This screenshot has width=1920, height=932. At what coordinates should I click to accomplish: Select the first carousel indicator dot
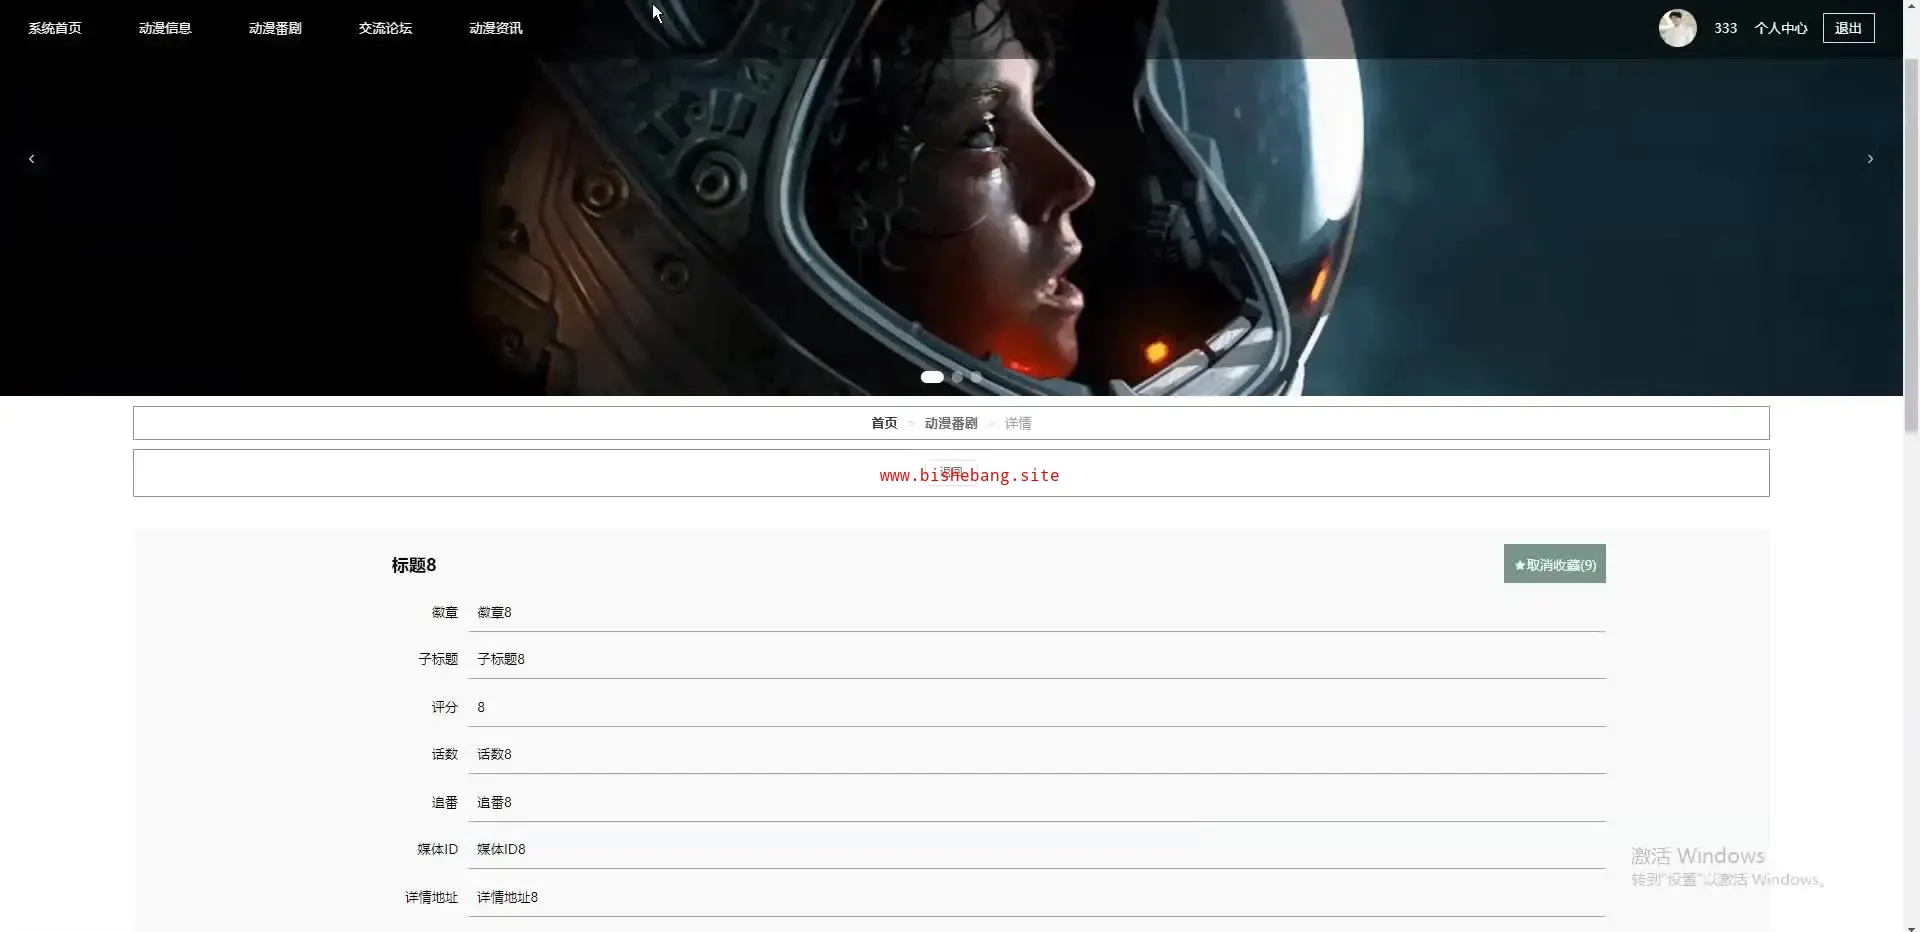click(x=932, y=377)
